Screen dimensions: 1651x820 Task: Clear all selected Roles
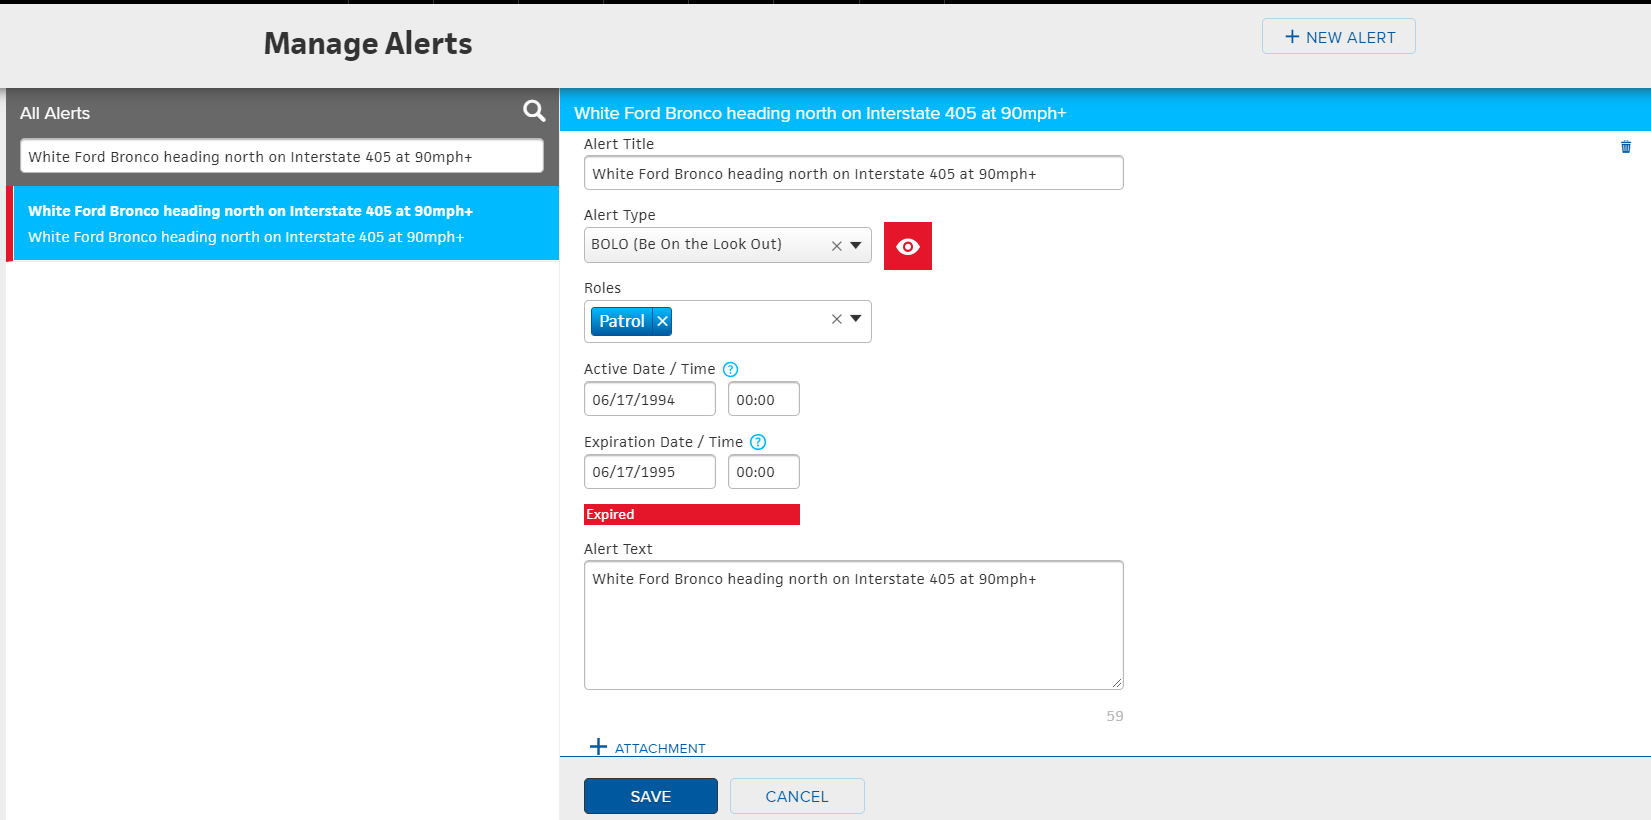[x=836, y=320]
